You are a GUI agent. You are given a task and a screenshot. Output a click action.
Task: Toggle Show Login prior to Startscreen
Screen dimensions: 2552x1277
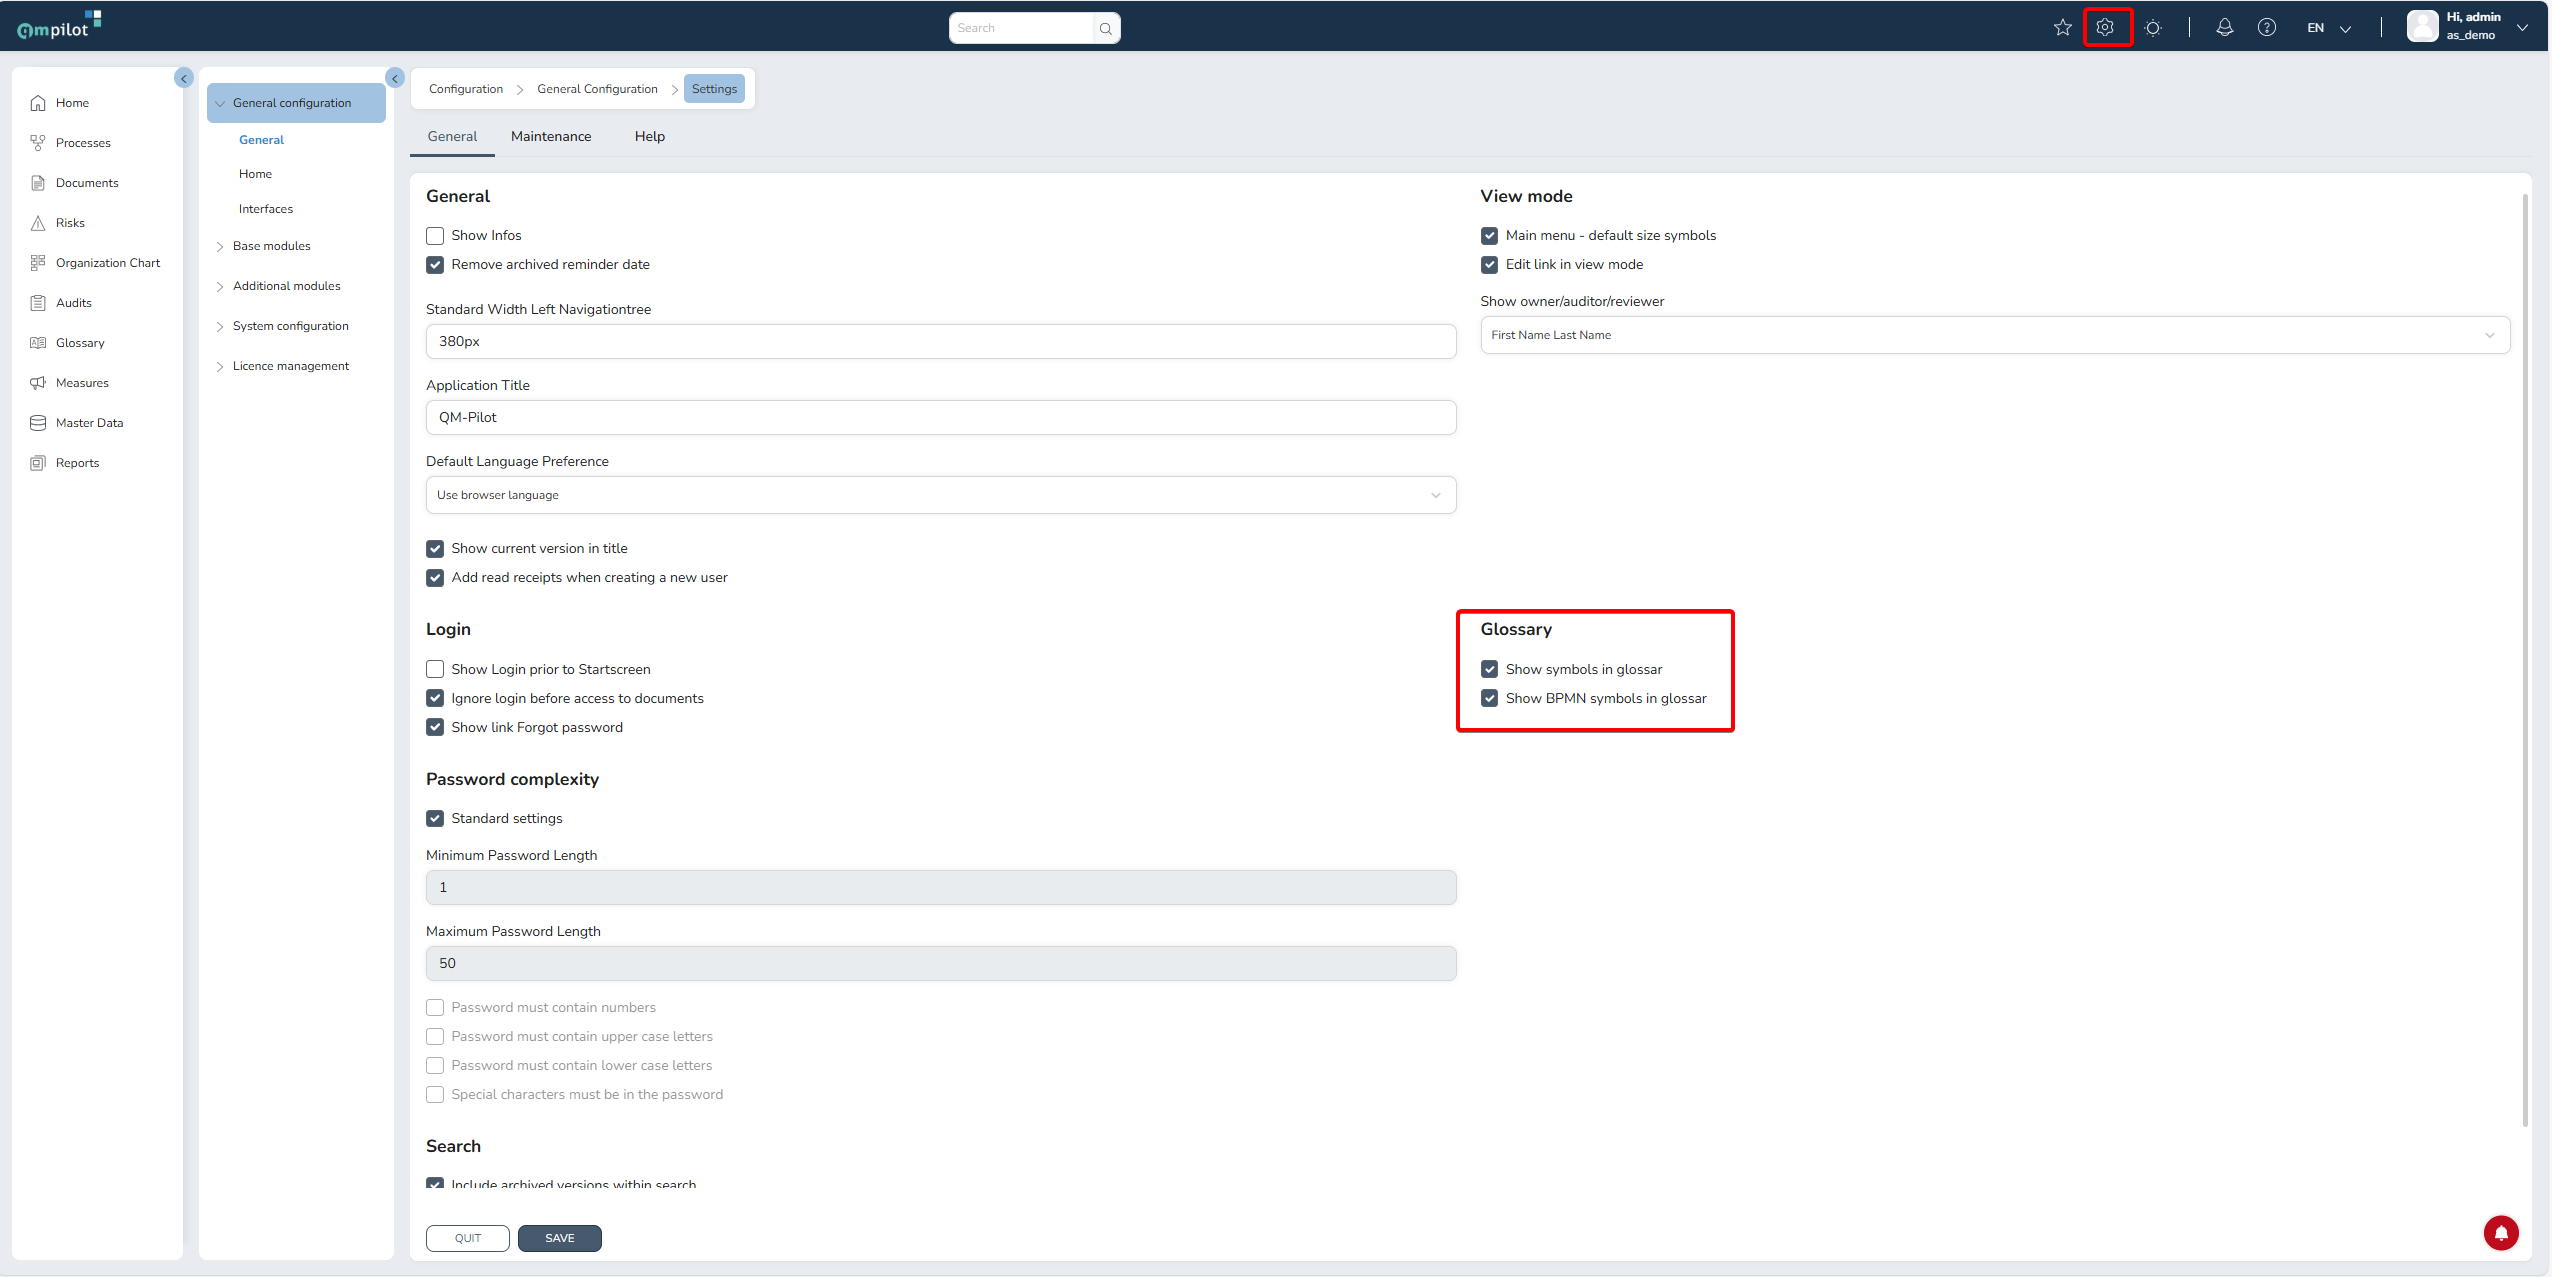pos(435,669)
